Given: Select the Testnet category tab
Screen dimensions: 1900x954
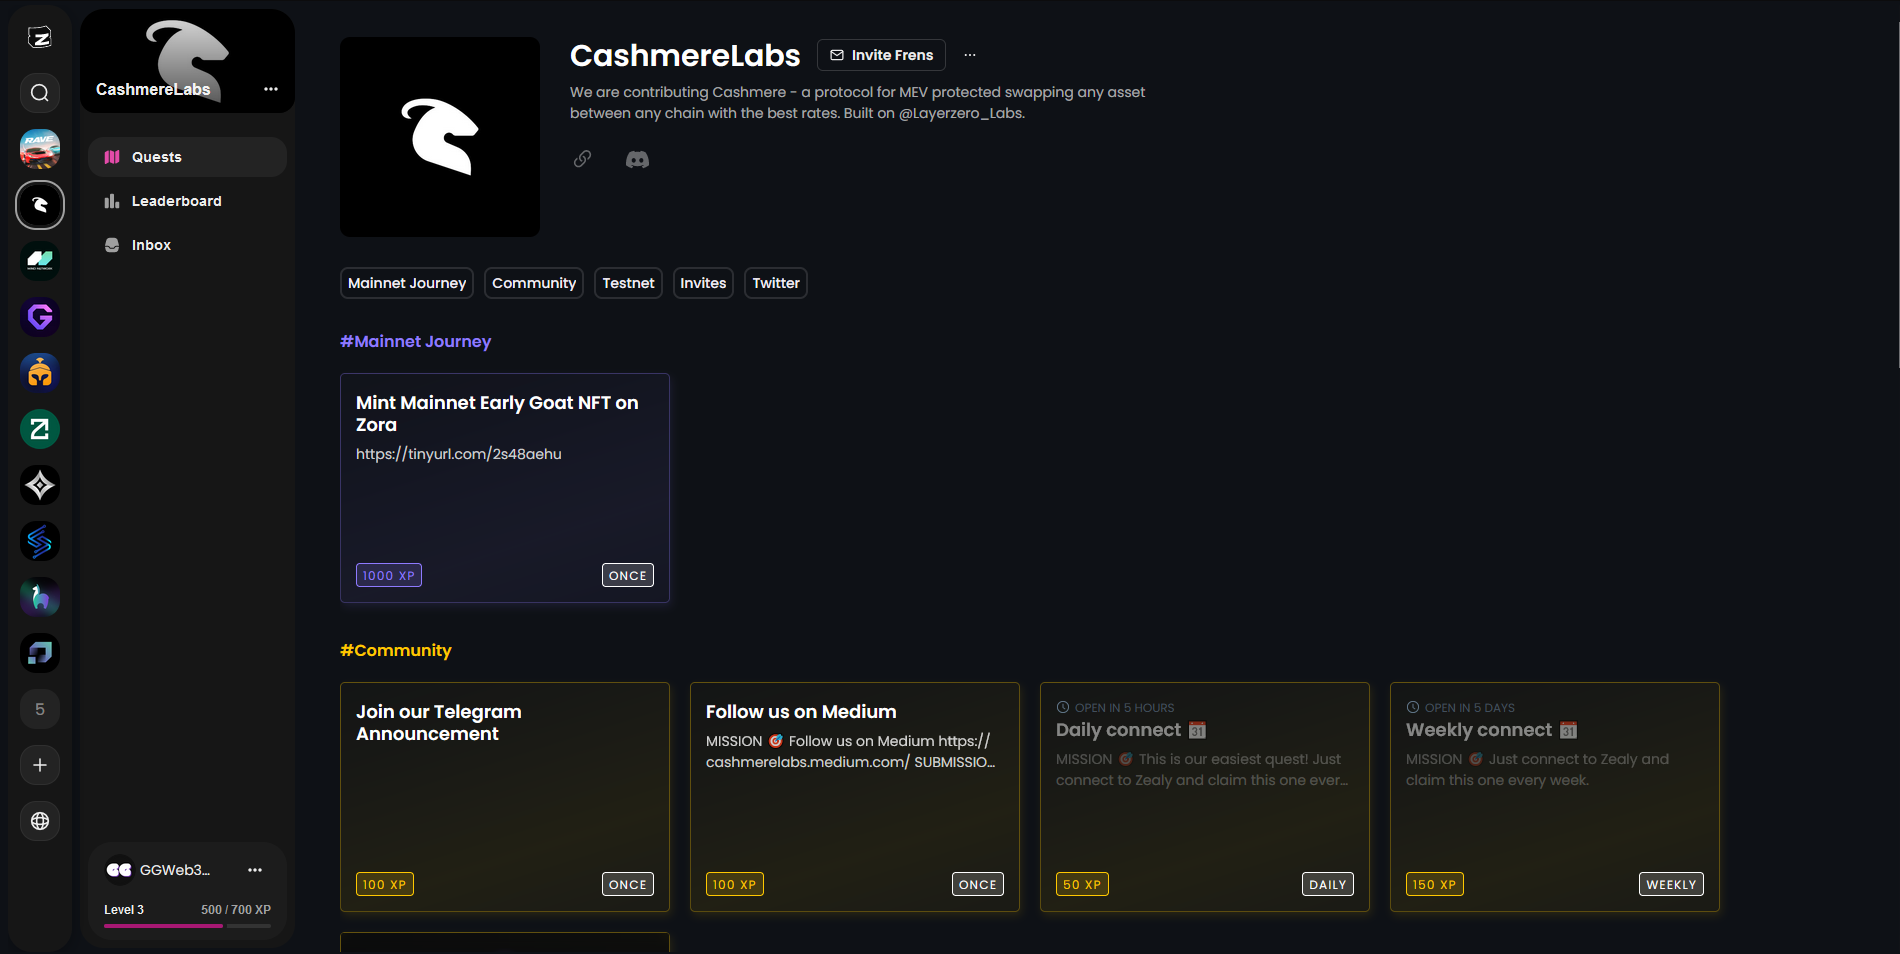Looking at the screenshot, I should tap(628, 283).
